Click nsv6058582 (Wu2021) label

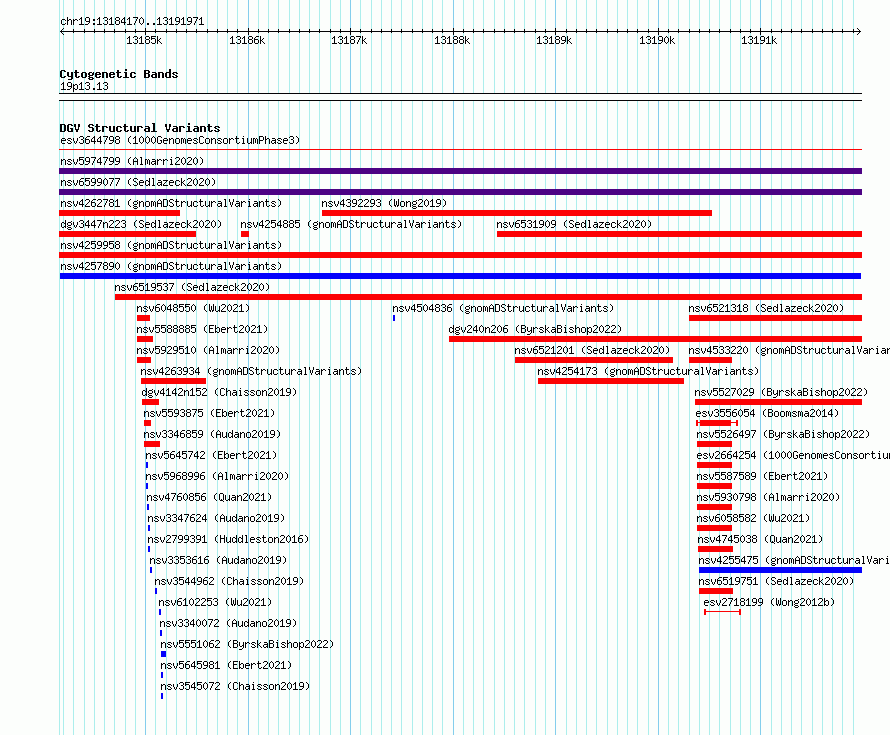coord(753,518)
